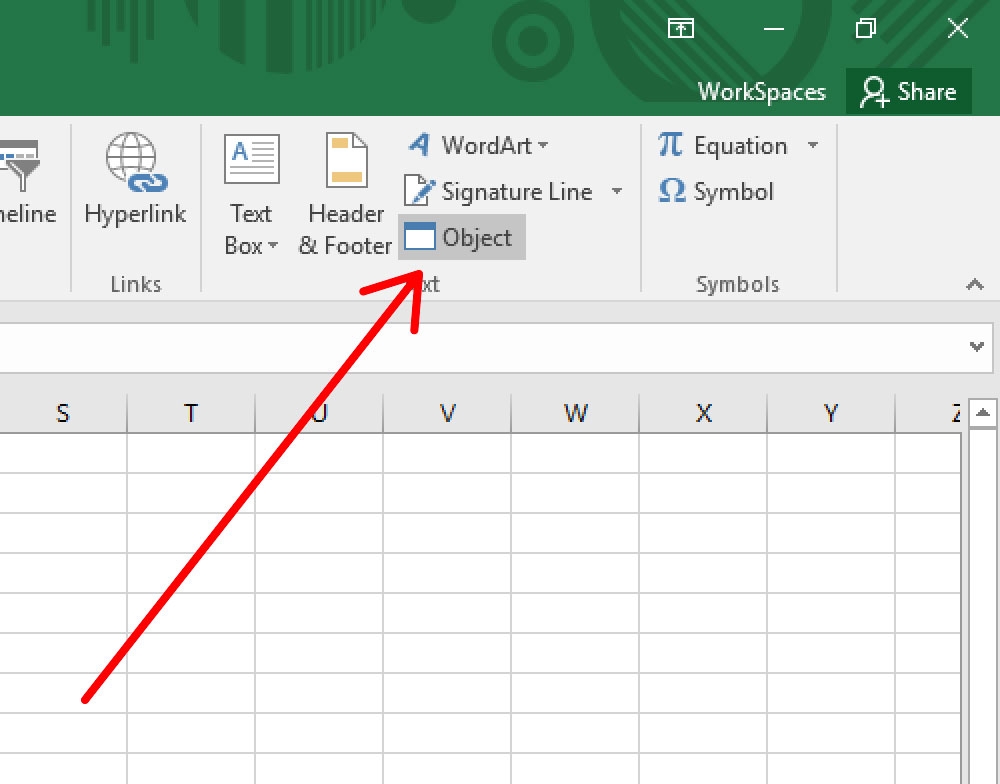Click the vertical scrollbar up arrow
Screen dimensions: 1000x784
click(x=983, y=413)
